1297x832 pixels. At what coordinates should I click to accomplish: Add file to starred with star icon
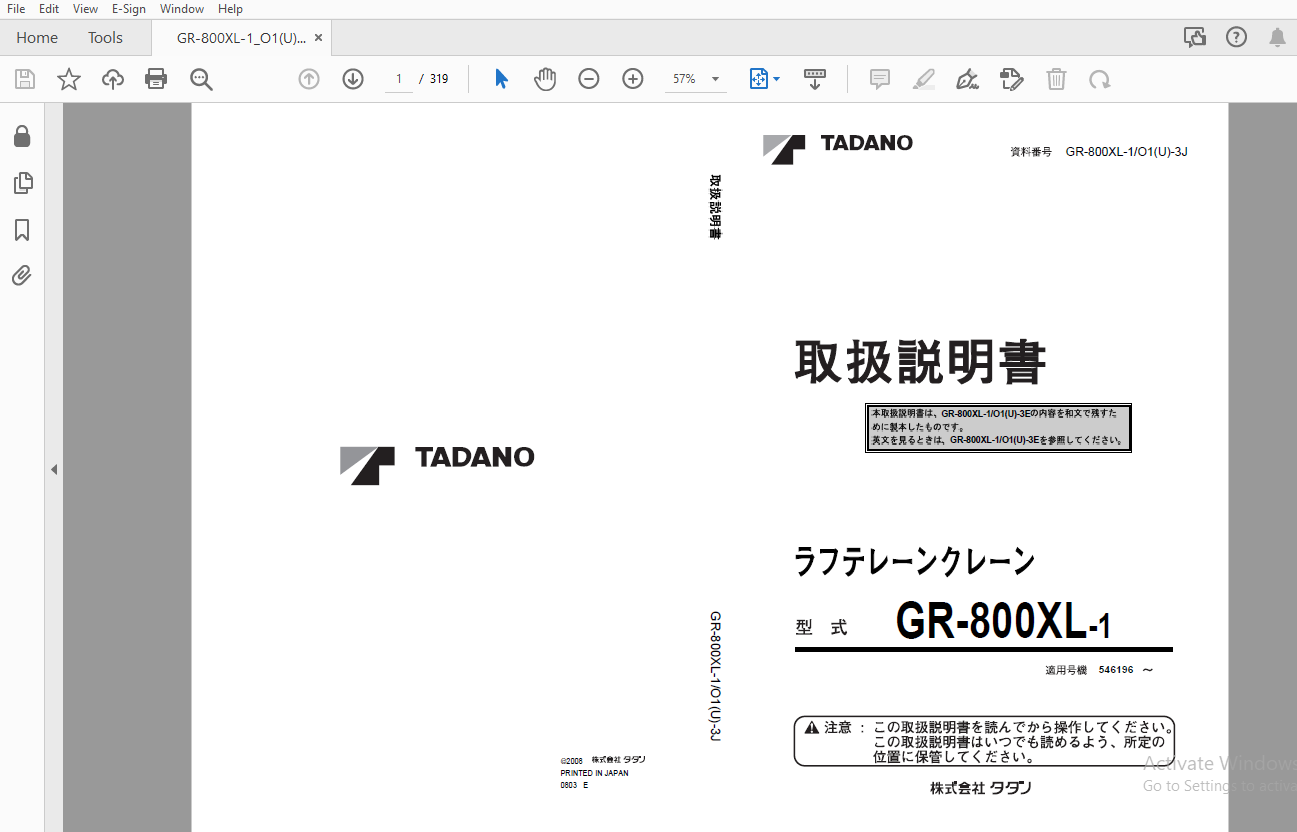point(69,79)
